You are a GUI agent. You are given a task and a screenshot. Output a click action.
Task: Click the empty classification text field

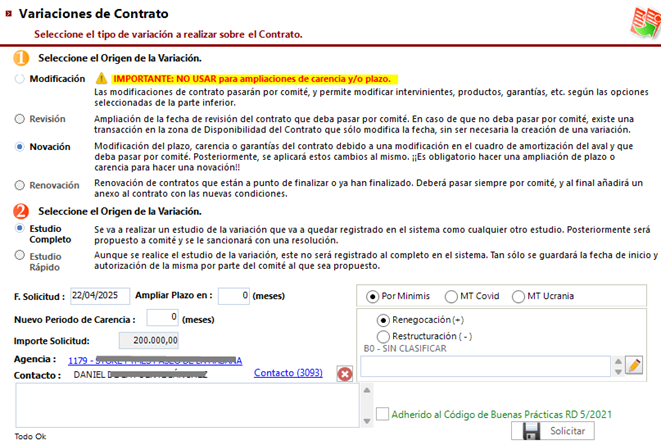click(485, 366)
